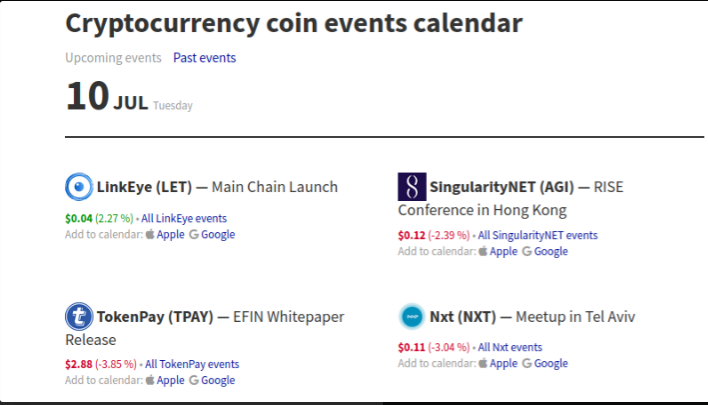Click Apple logo icon under SingularityNET event
The image size is (708, 405).
[483, 251]
